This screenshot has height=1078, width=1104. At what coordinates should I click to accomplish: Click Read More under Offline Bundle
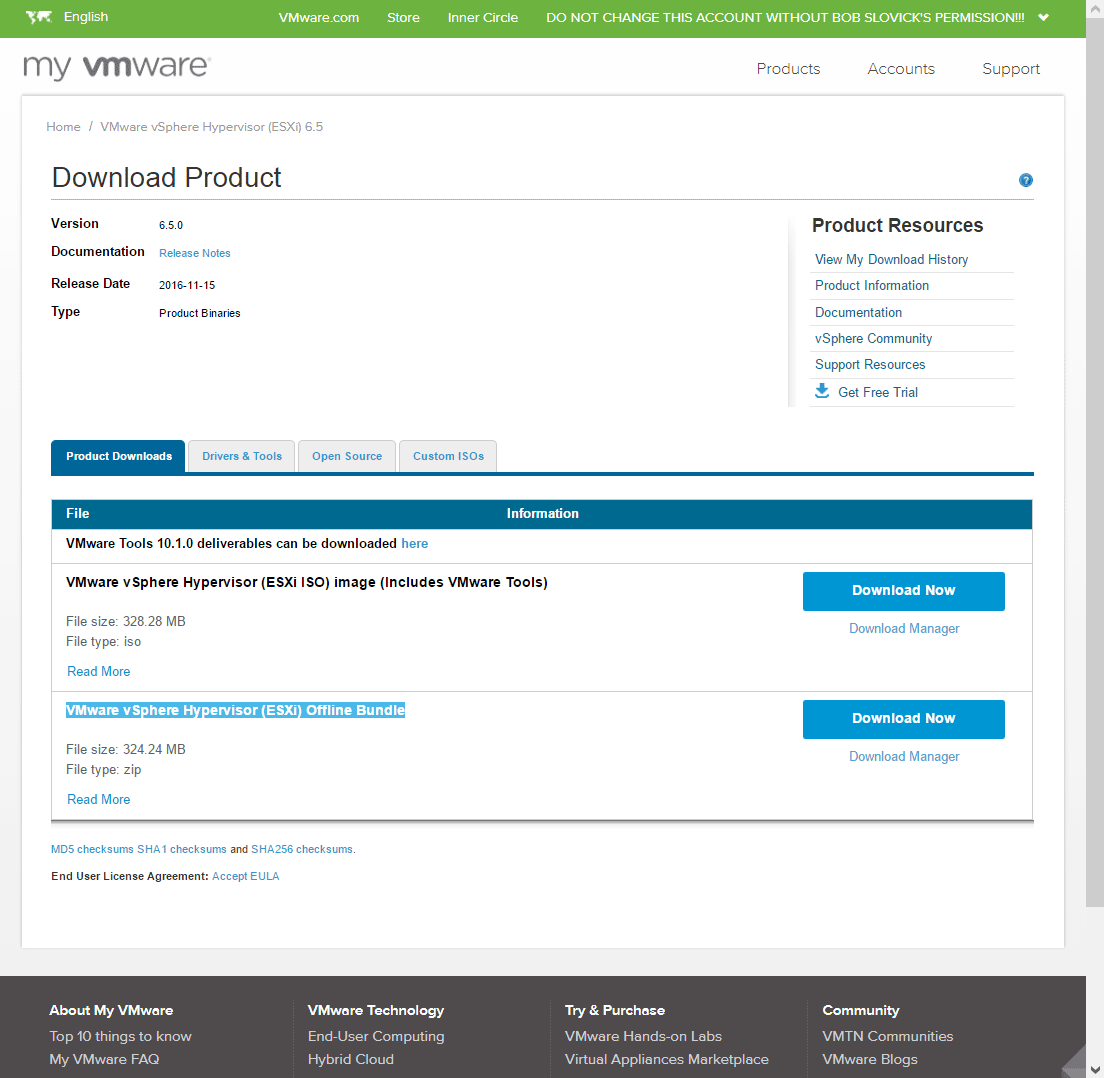coord(99,800)
